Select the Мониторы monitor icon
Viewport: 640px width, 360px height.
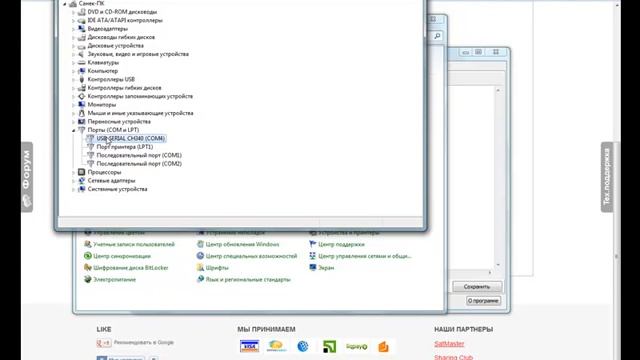tap(82, 104)
